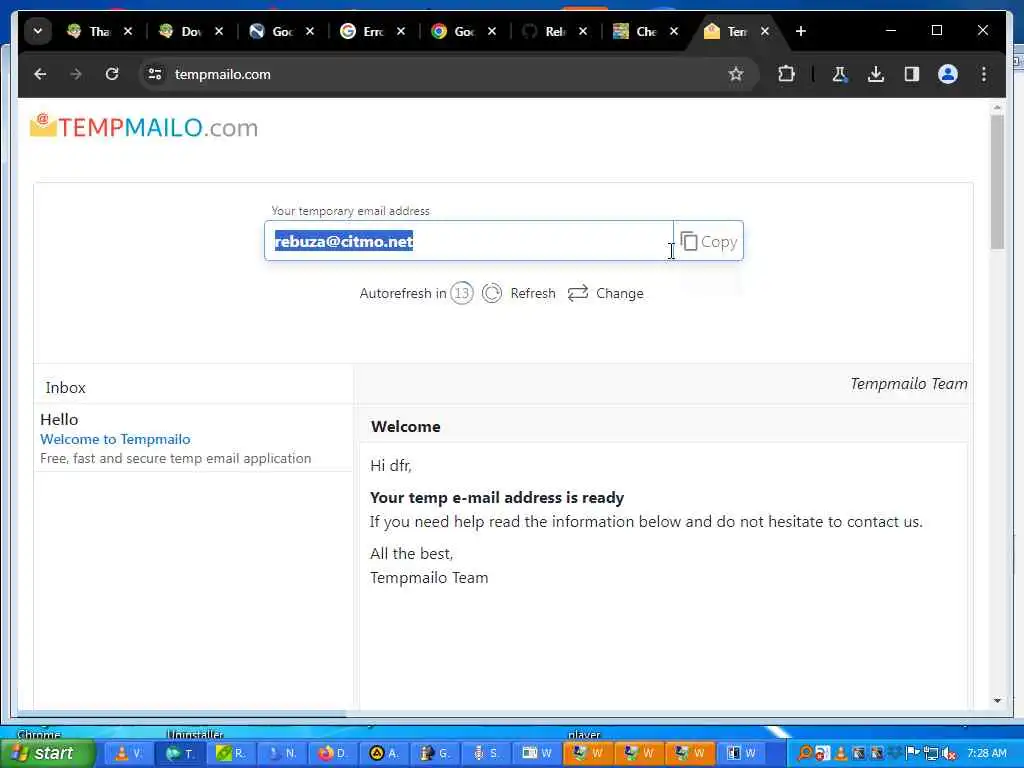Toggle the Chrome side panel icon
This screenshot has height=768, width=1024.
coord(912,74)
